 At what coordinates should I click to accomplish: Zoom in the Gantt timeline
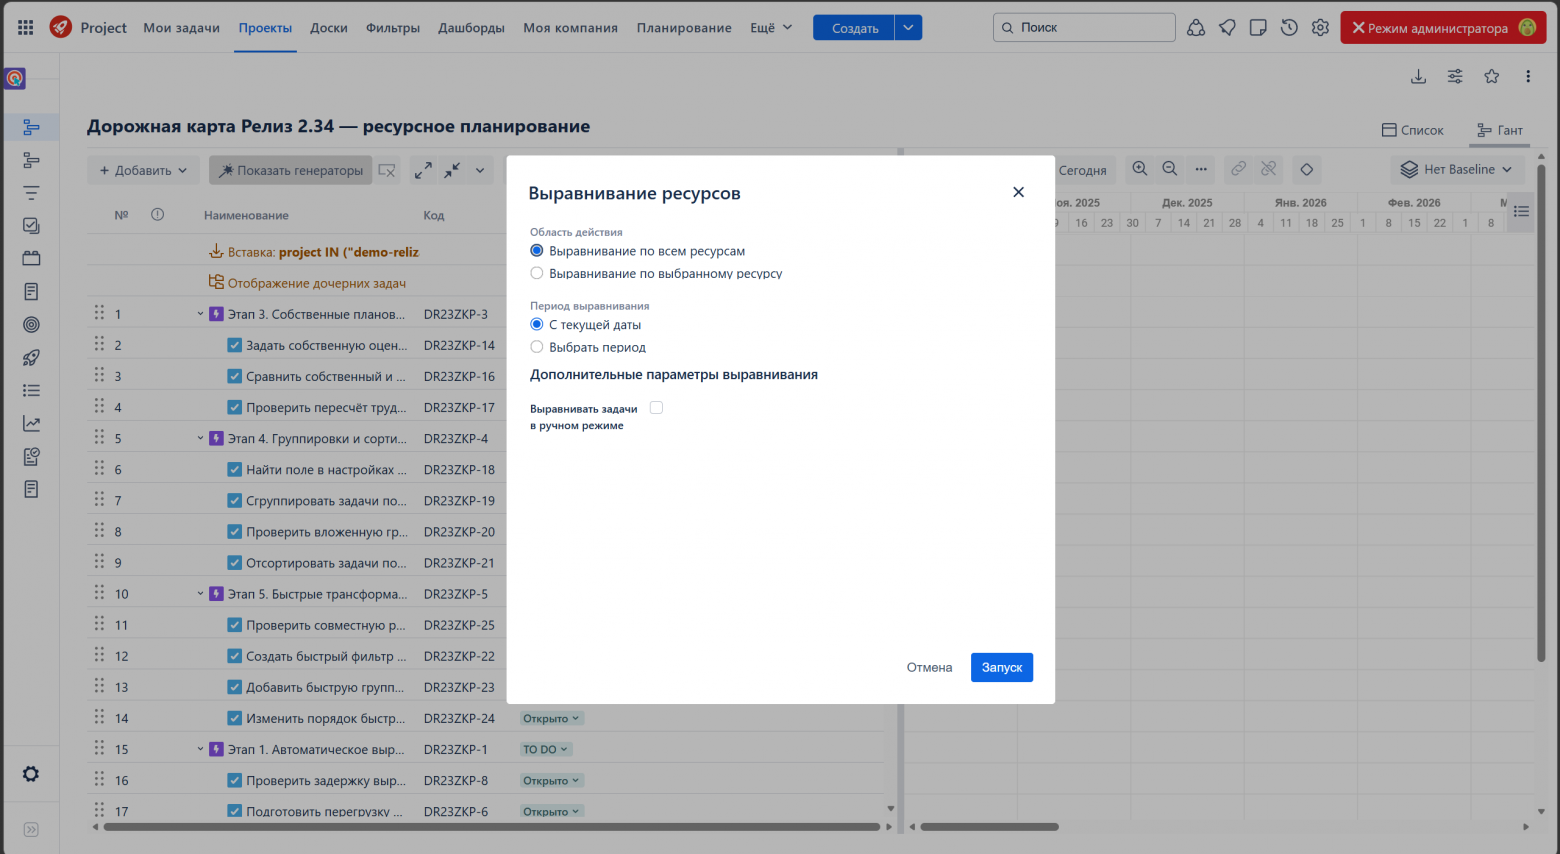tap(1139, 169)
